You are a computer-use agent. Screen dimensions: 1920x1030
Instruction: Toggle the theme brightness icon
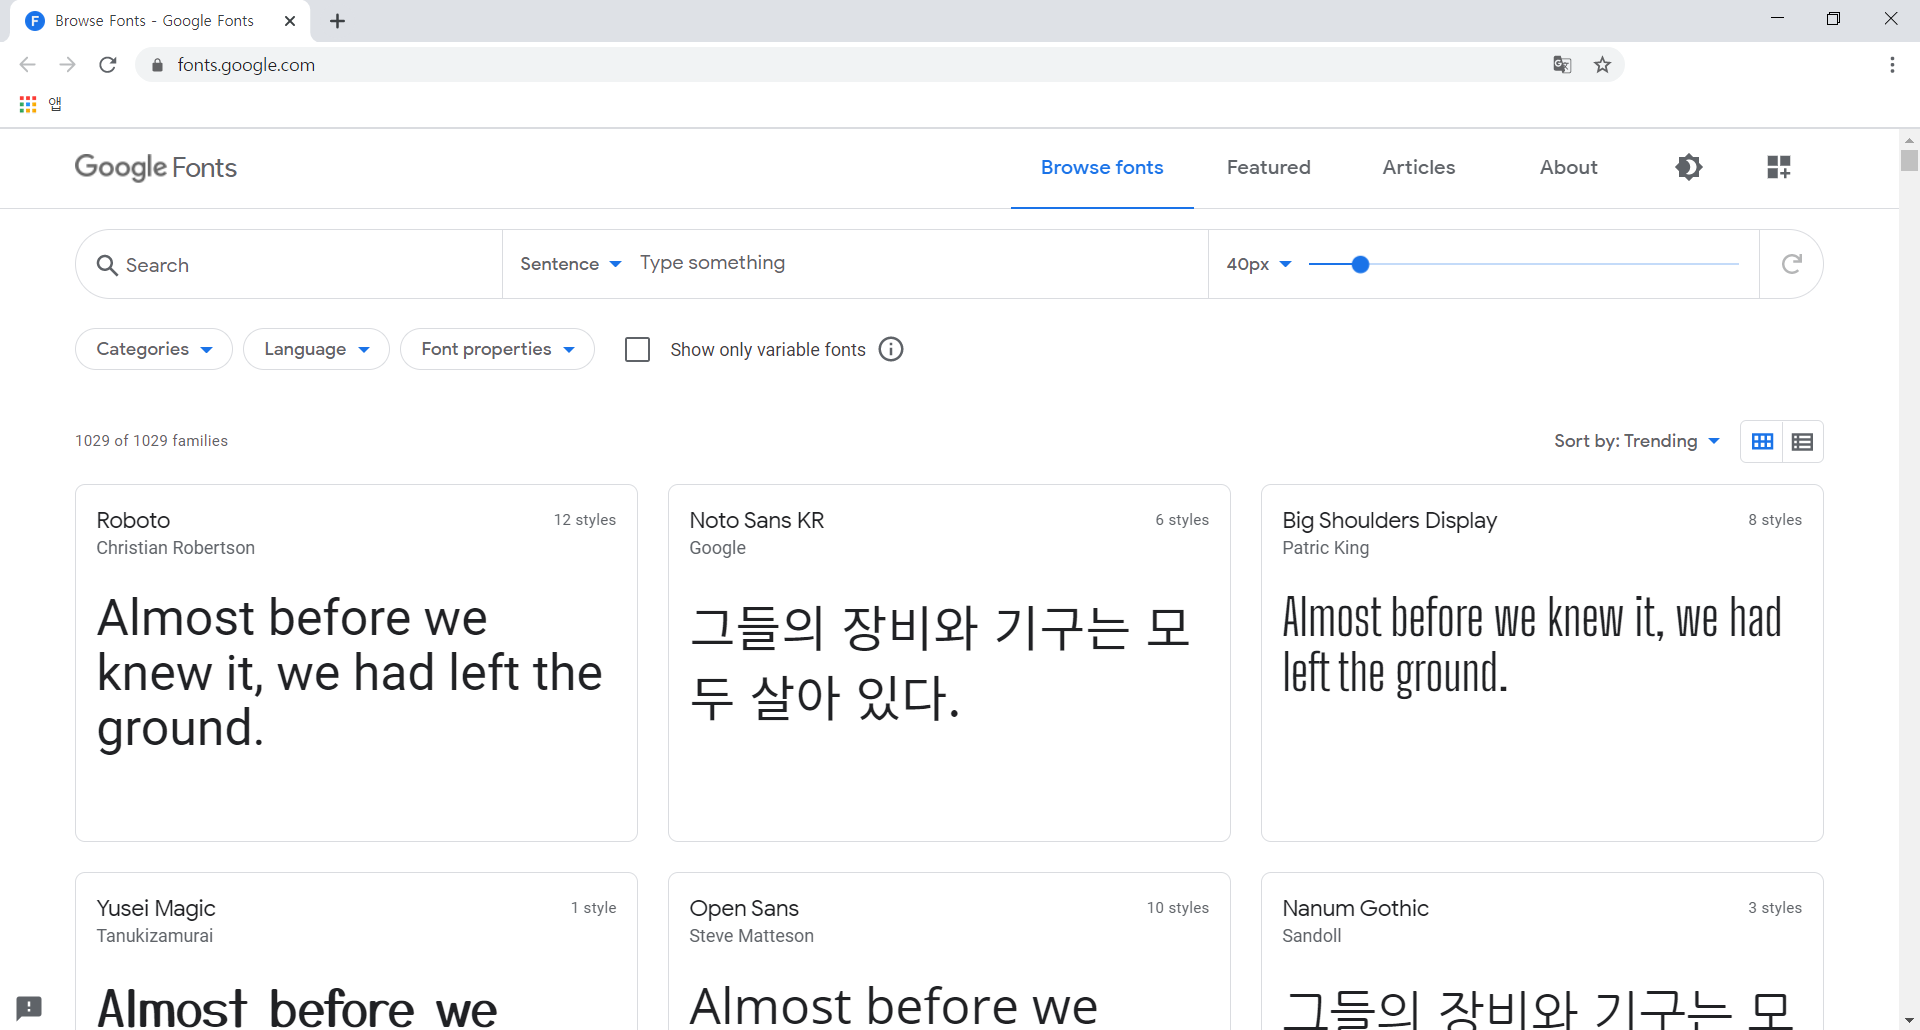[1689, 167]
